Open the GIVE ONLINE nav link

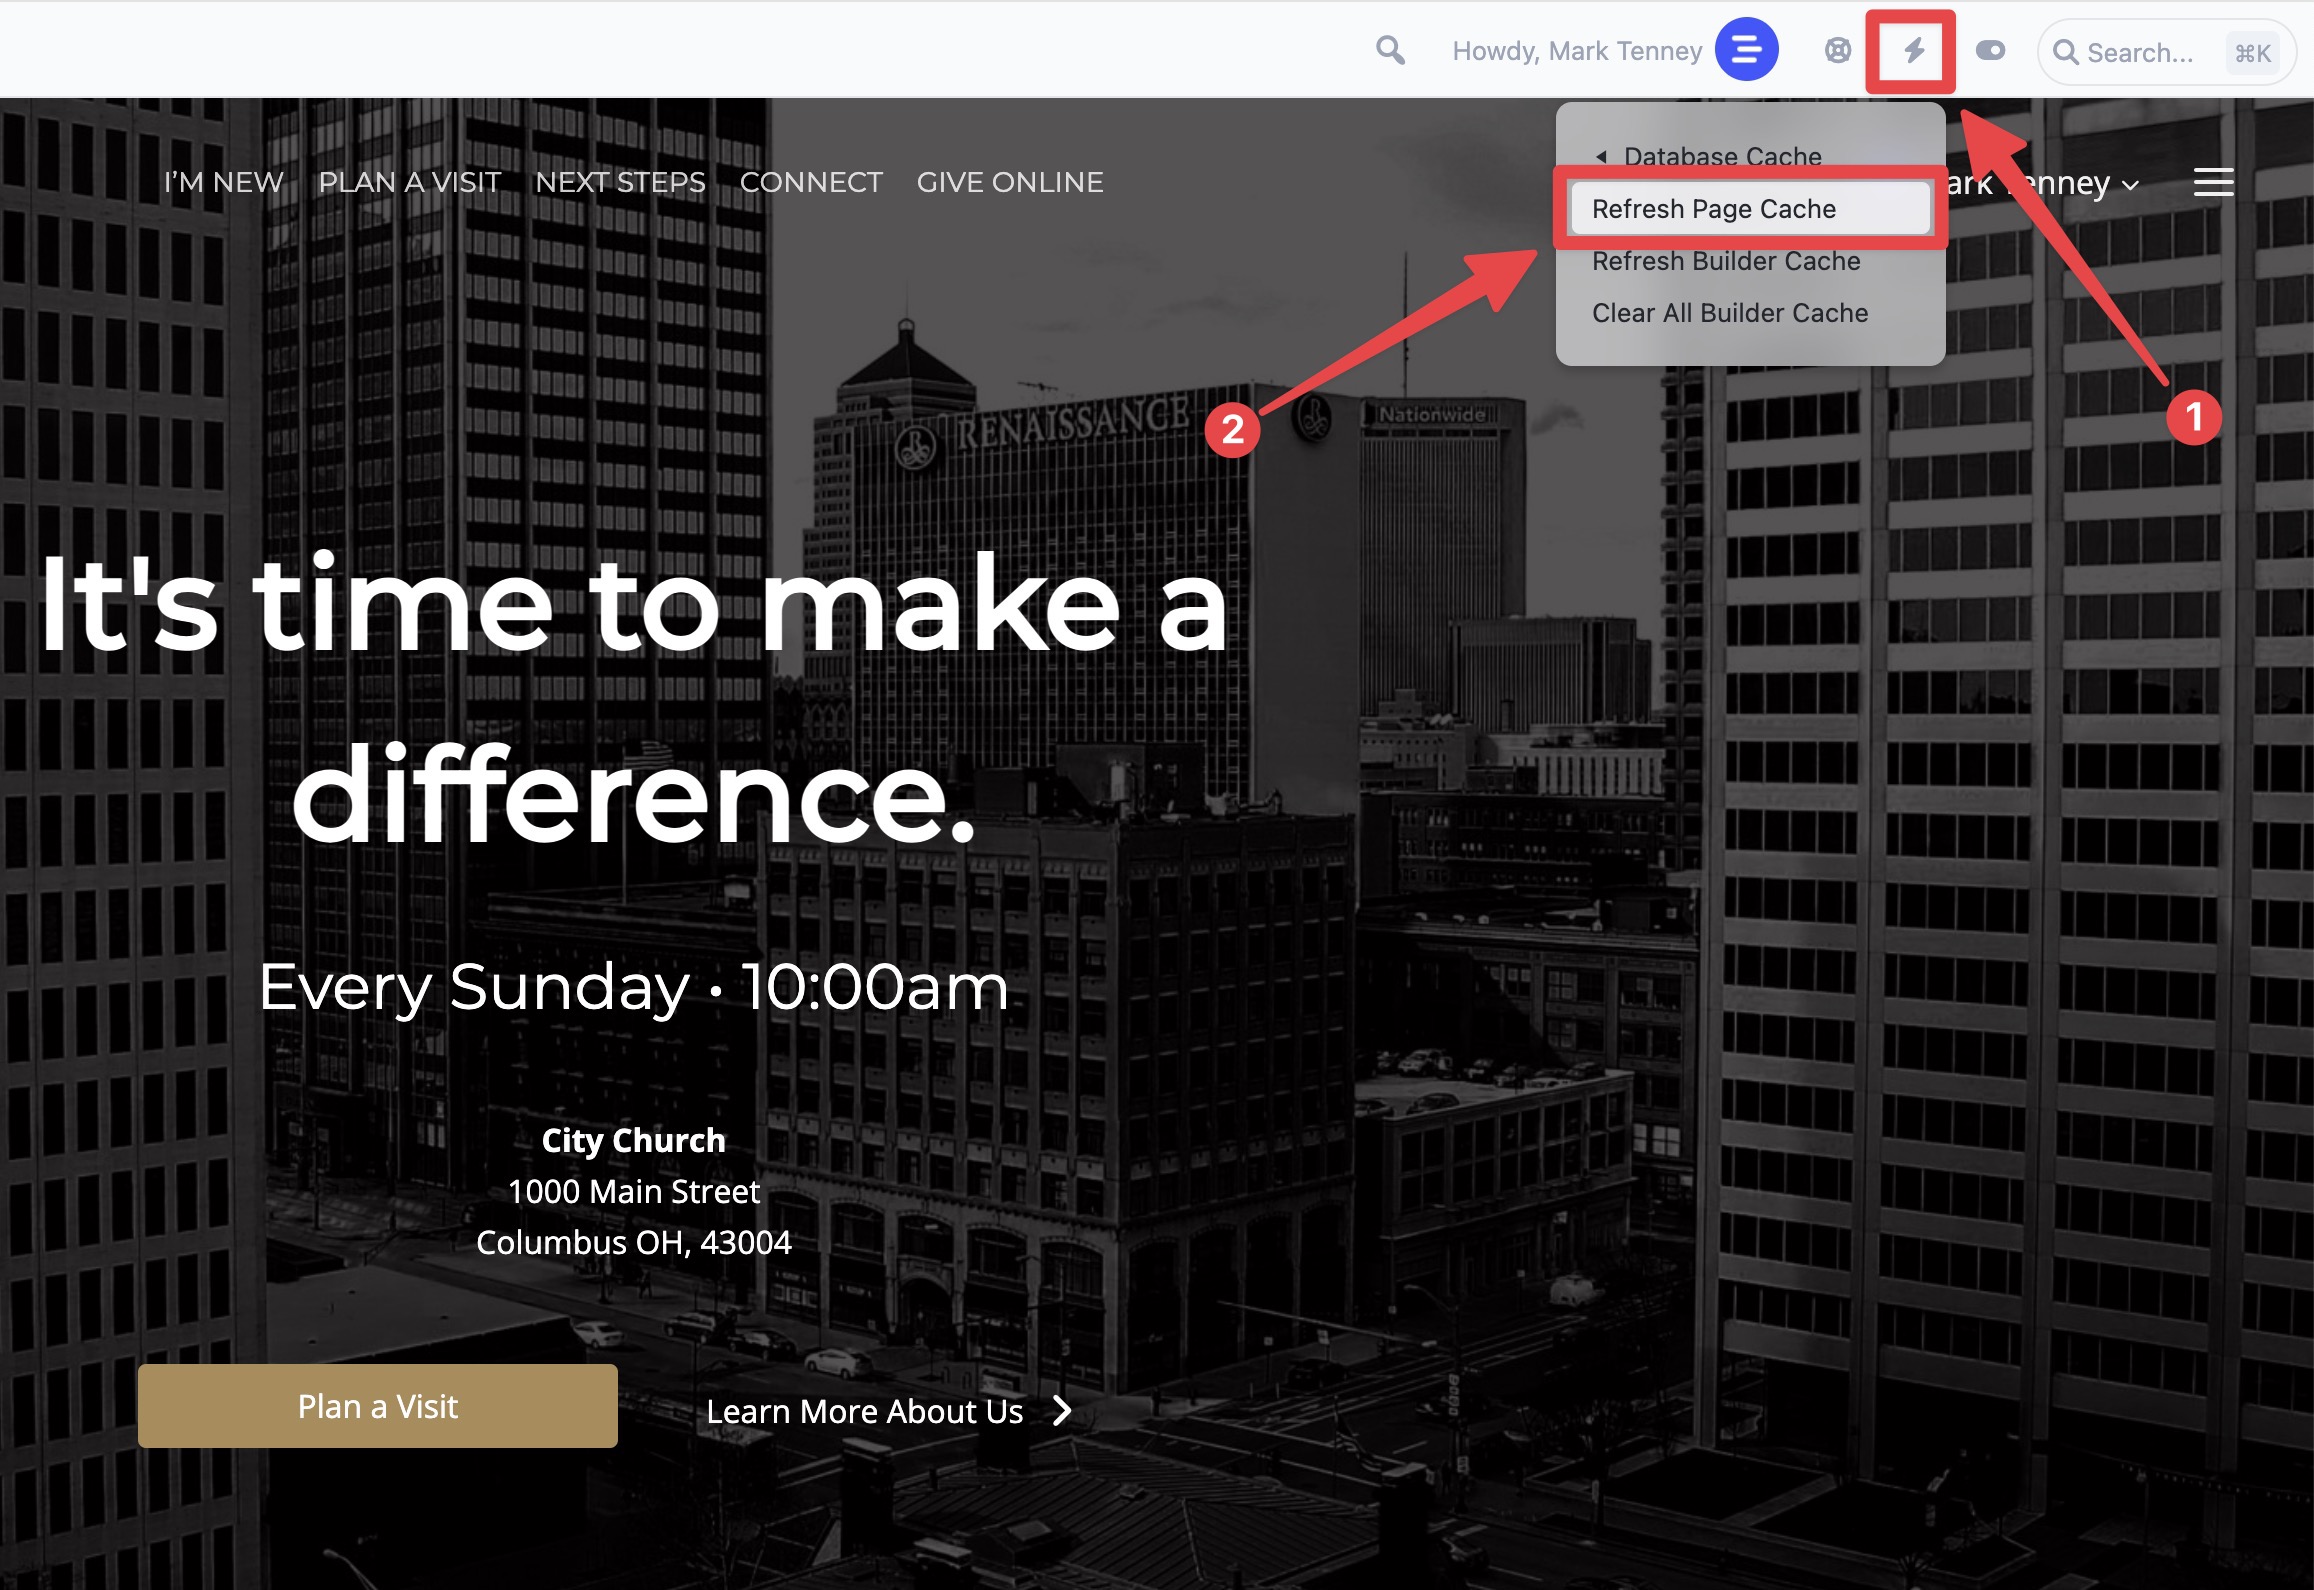[1010, 182]
